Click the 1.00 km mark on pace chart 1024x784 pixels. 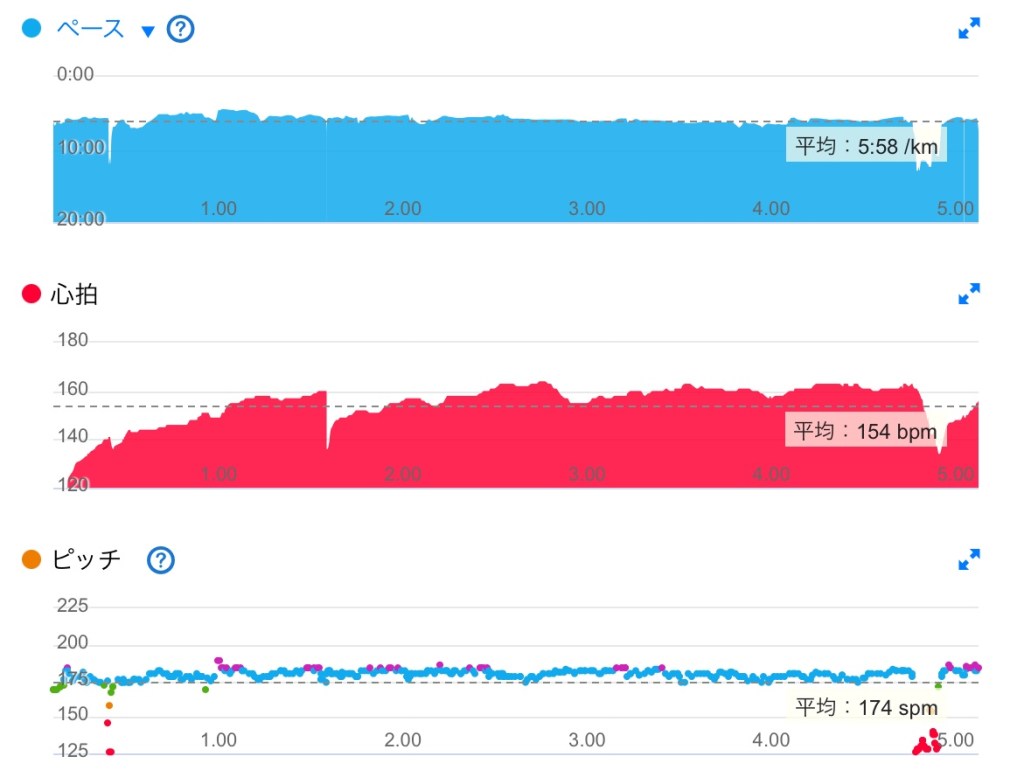pyautogui.click(x=219, y=209)
